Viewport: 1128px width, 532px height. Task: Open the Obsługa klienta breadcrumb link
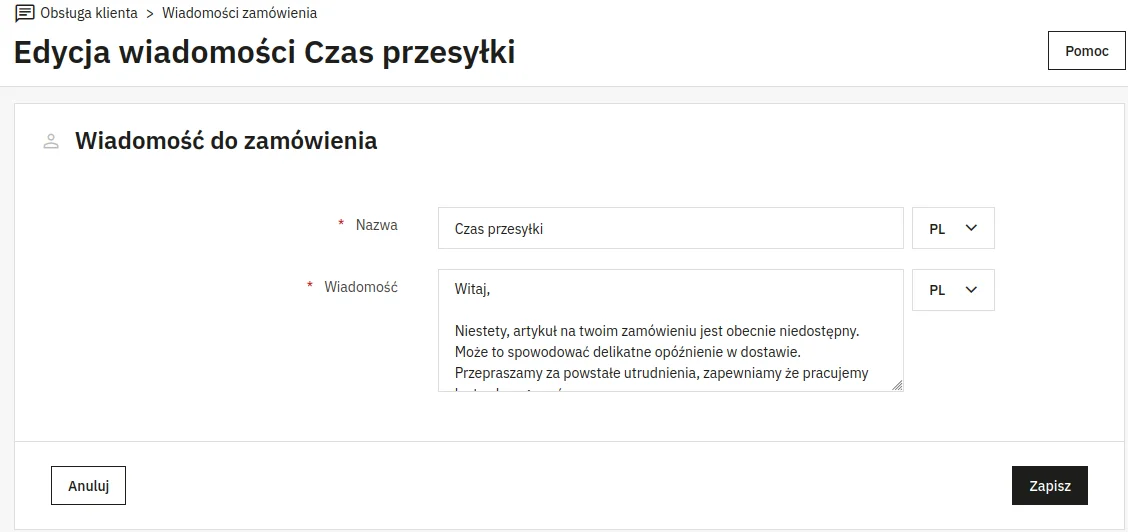point(89,13)
